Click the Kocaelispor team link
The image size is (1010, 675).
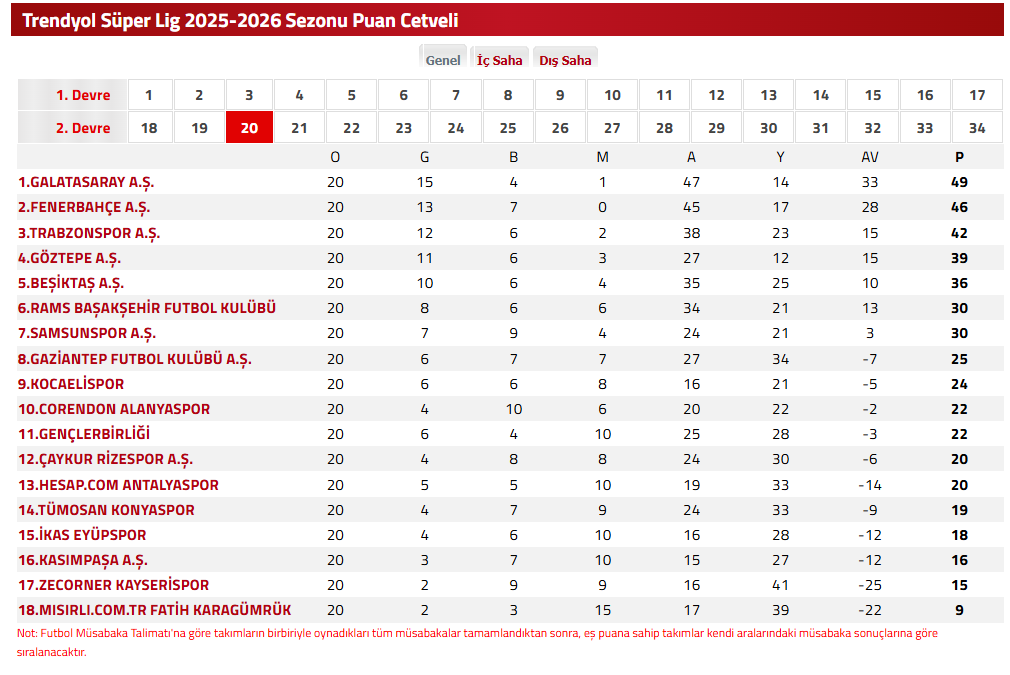point(71,384)
